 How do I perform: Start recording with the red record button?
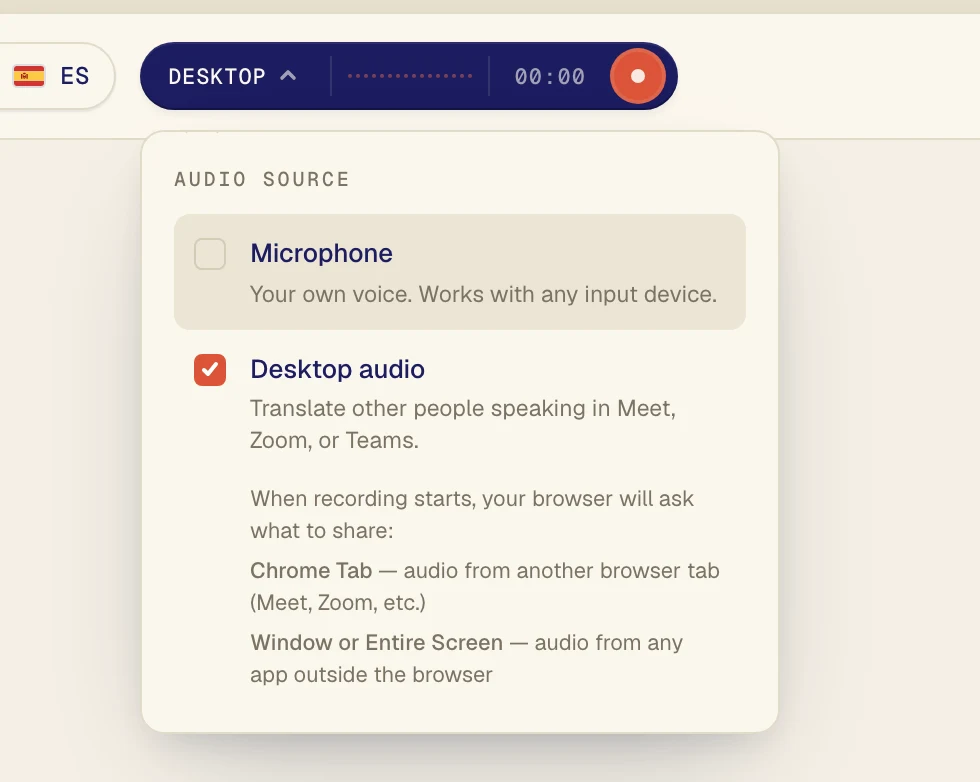click(638, 76)
